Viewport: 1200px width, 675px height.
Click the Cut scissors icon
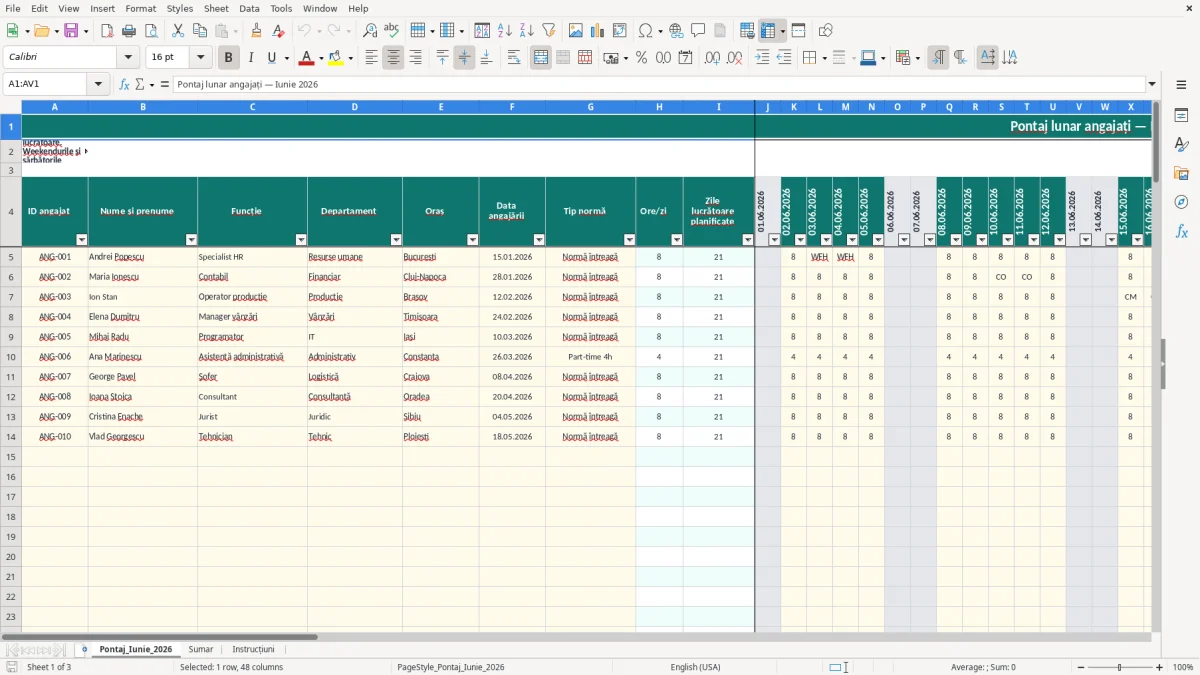click(178, 31)
